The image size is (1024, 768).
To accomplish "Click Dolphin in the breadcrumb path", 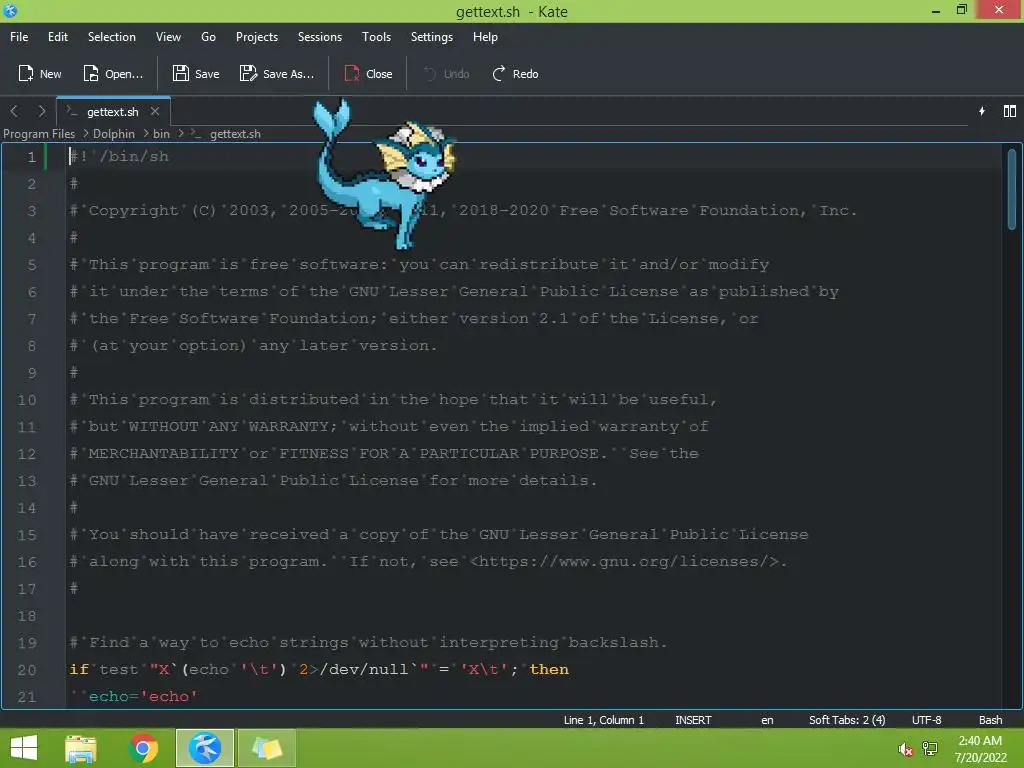I will [x=114, y=134].
